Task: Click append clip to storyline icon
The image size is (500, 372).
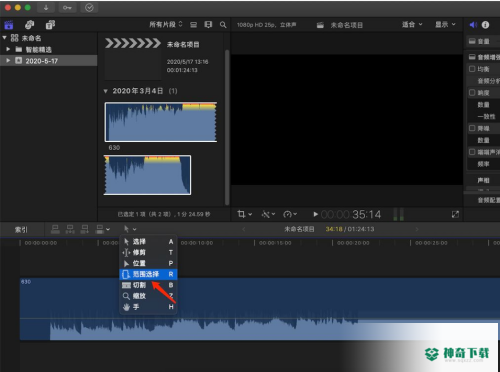Action: point(85,229)
